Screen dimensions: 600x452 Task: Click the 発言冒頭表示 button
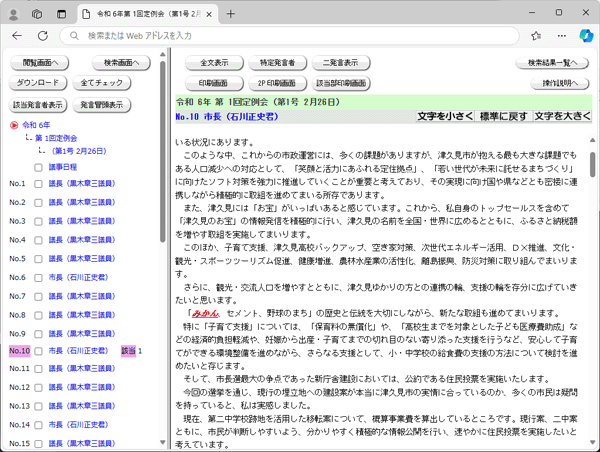(101, 105)
